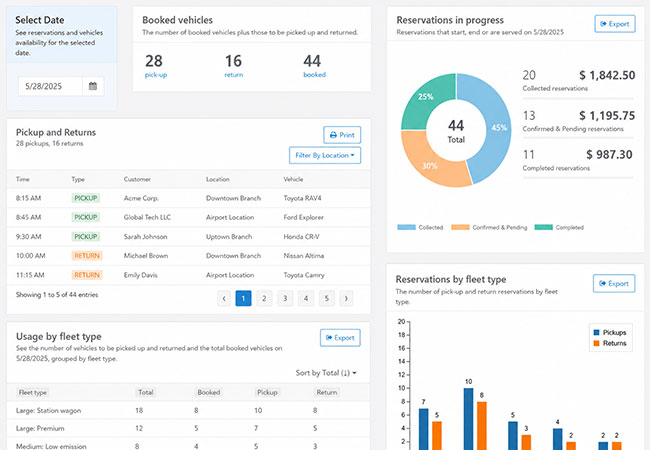Sort table by Location column header
Image resolution: width=650 pixels, height=450 pixels.
[218, 179]
